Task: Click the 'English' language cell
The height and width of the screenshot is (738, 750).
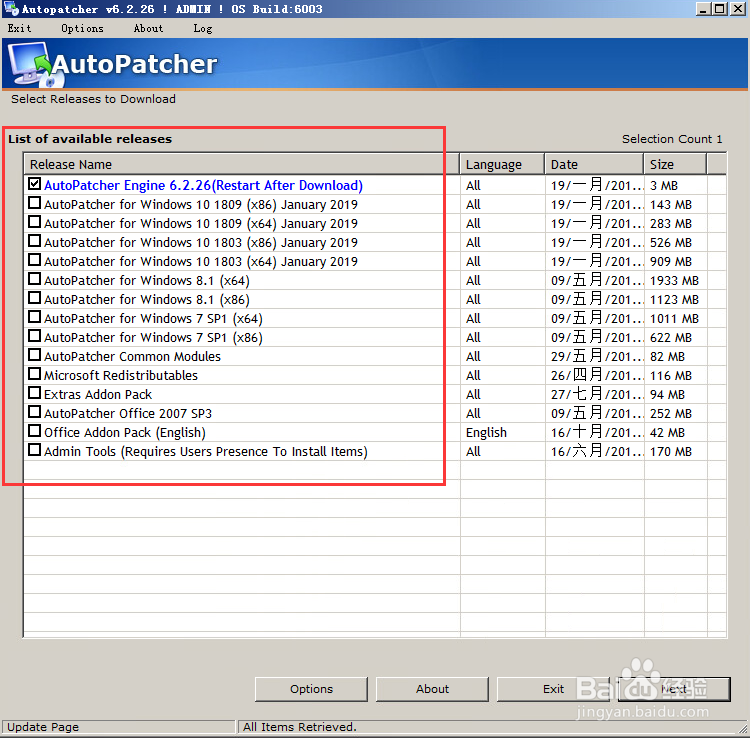Action: [486, 432]
